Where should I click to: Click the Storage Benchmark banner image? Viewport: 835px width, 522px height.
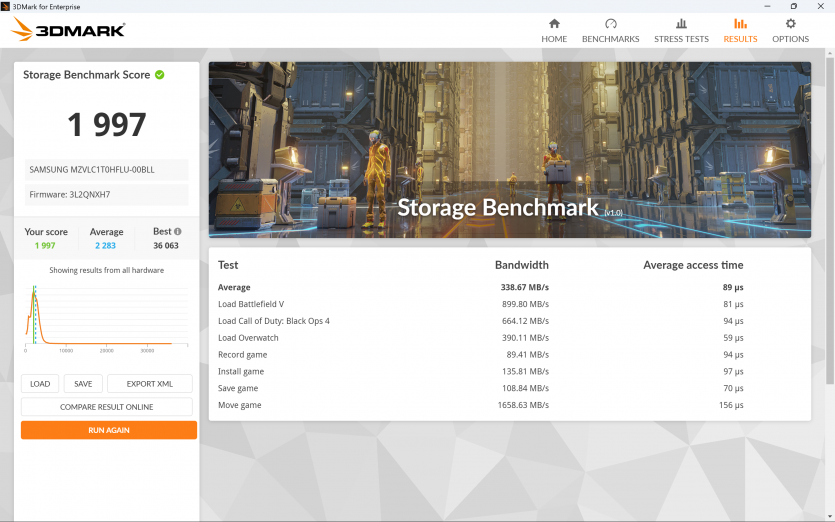tap(509, 150)
